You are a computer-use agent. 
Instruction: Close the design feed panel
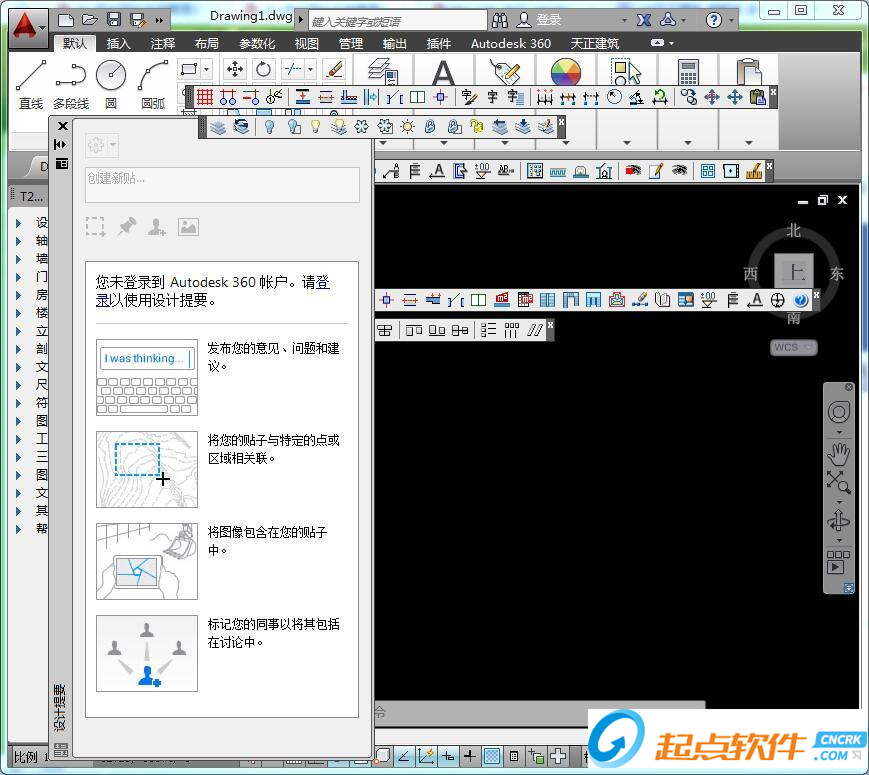point(63,126)
